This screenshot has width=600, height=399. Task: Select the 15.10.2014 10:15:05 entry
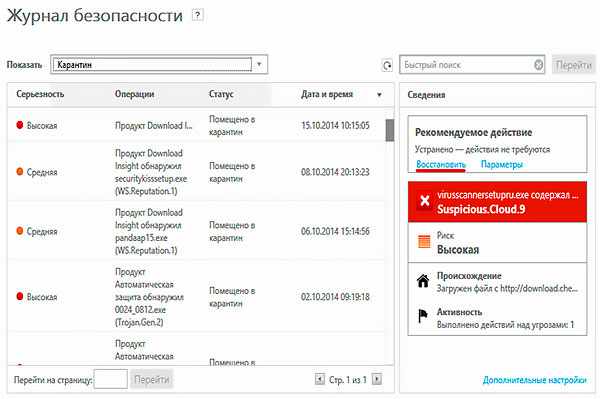(x=197, y=125)
